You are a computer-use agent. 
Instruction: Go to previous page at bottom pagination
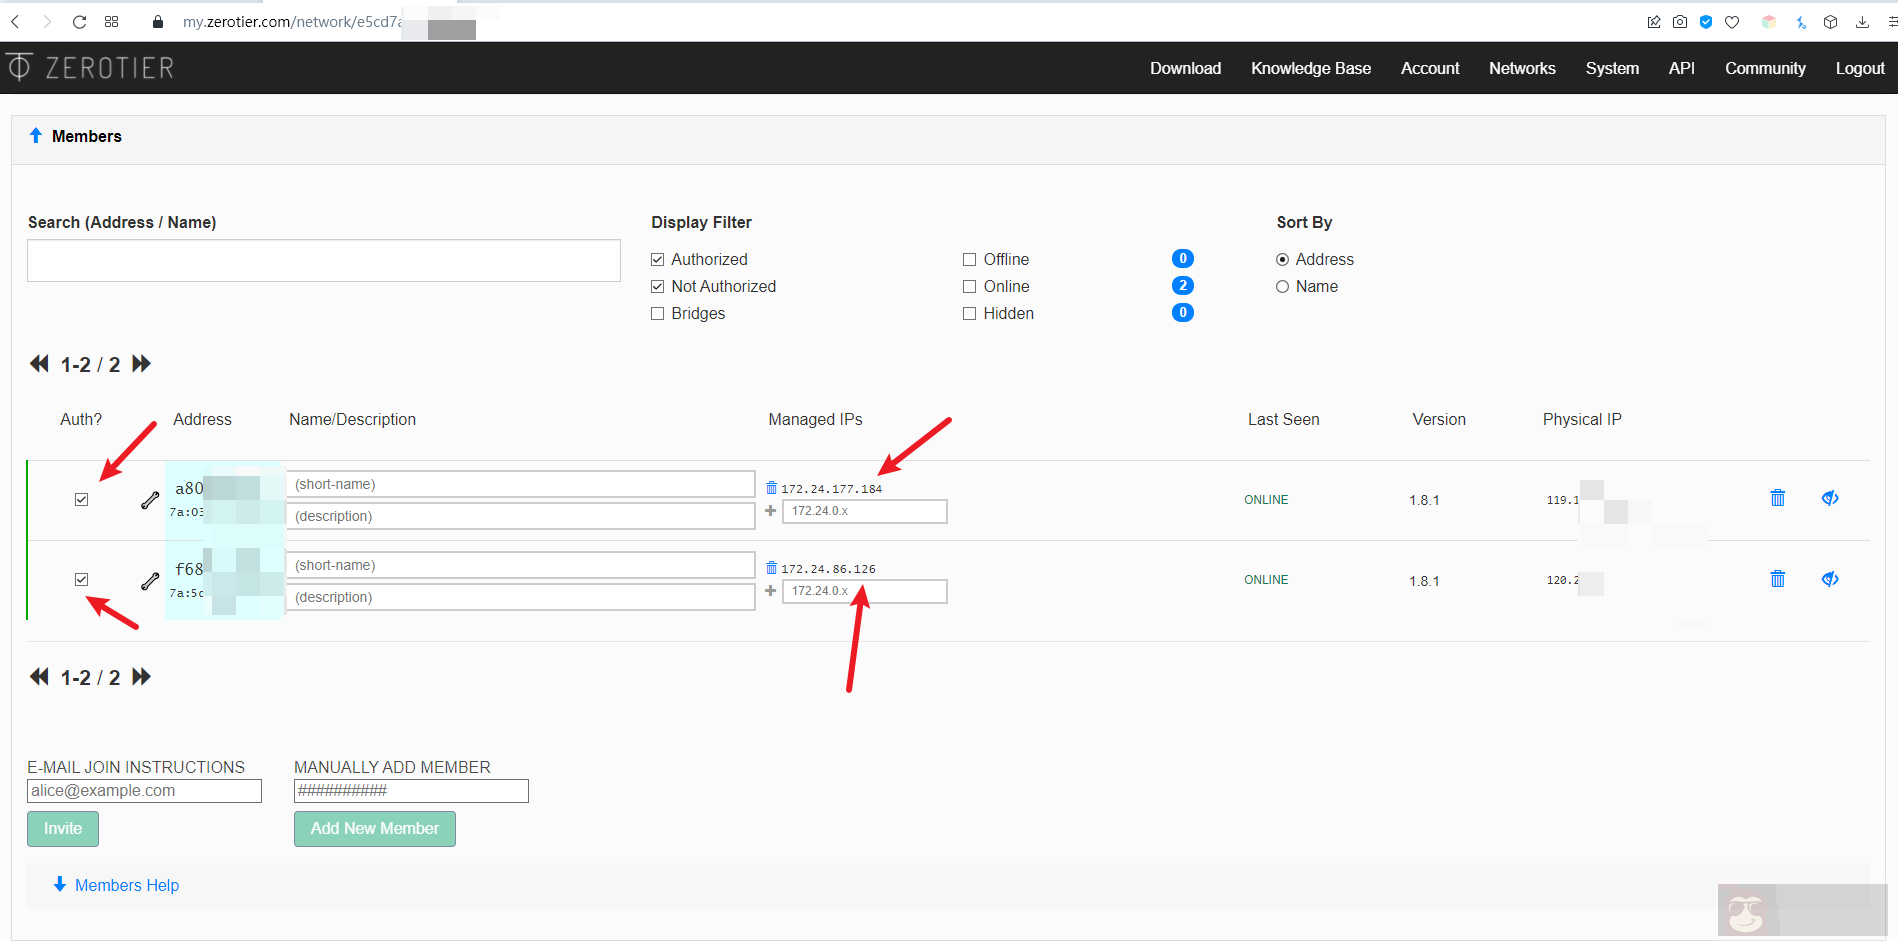point(39,677)
